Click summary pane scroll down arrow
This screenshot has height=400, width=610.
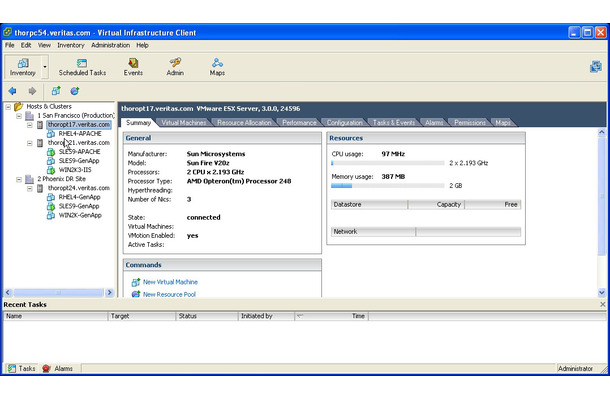[601, 293]
